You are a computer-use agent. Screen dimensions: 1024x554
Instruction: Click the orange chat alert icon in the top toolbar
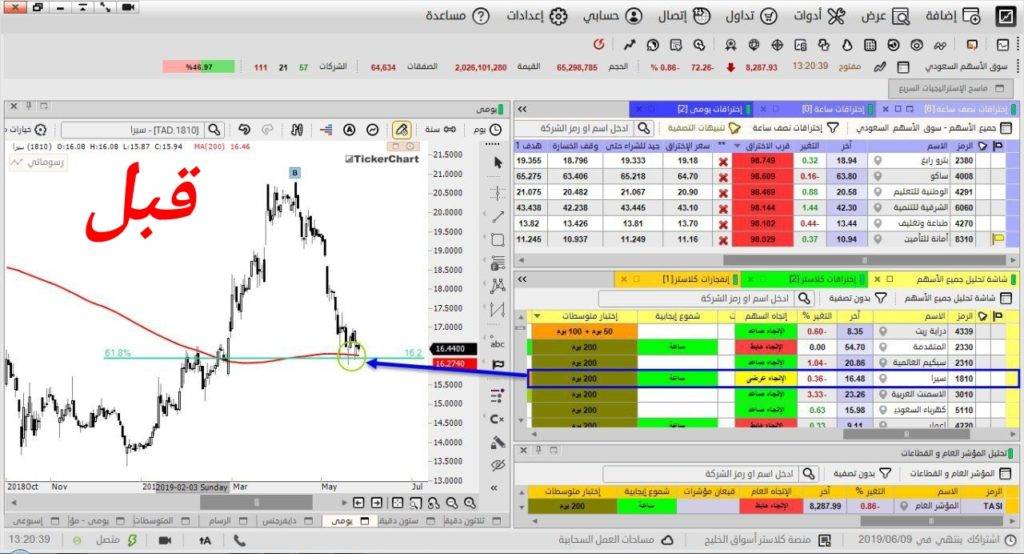click(x=972, y=44)
